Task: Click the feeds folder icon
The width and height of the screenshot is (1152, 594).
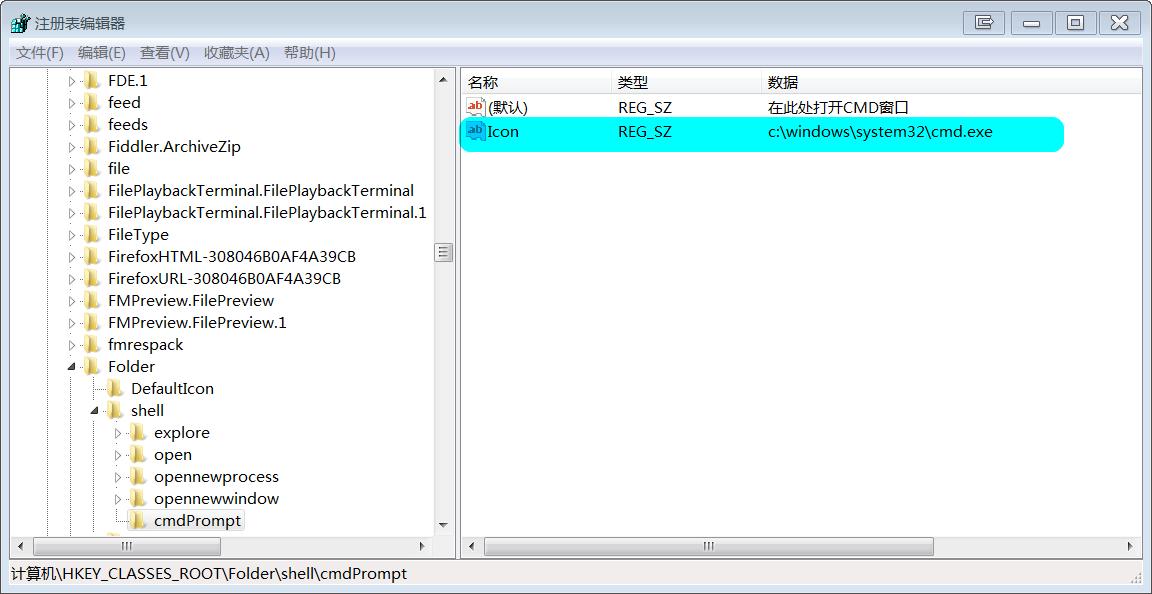Action: (x=92, y=124)
